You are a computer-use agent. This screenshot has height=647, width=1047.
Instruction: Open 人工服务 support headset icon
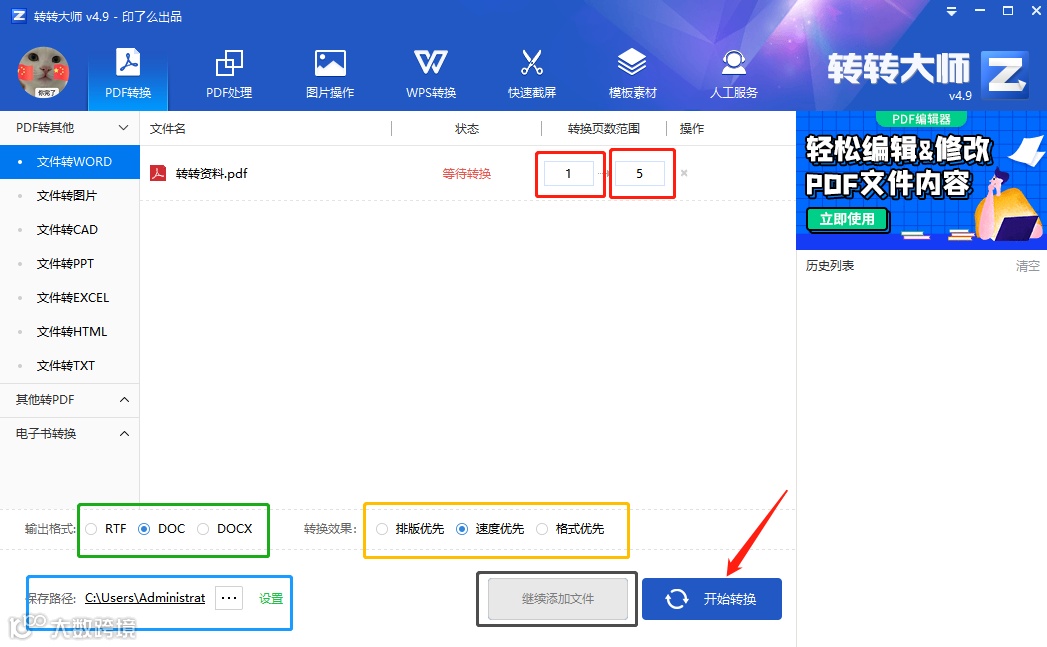coord(733,73)
